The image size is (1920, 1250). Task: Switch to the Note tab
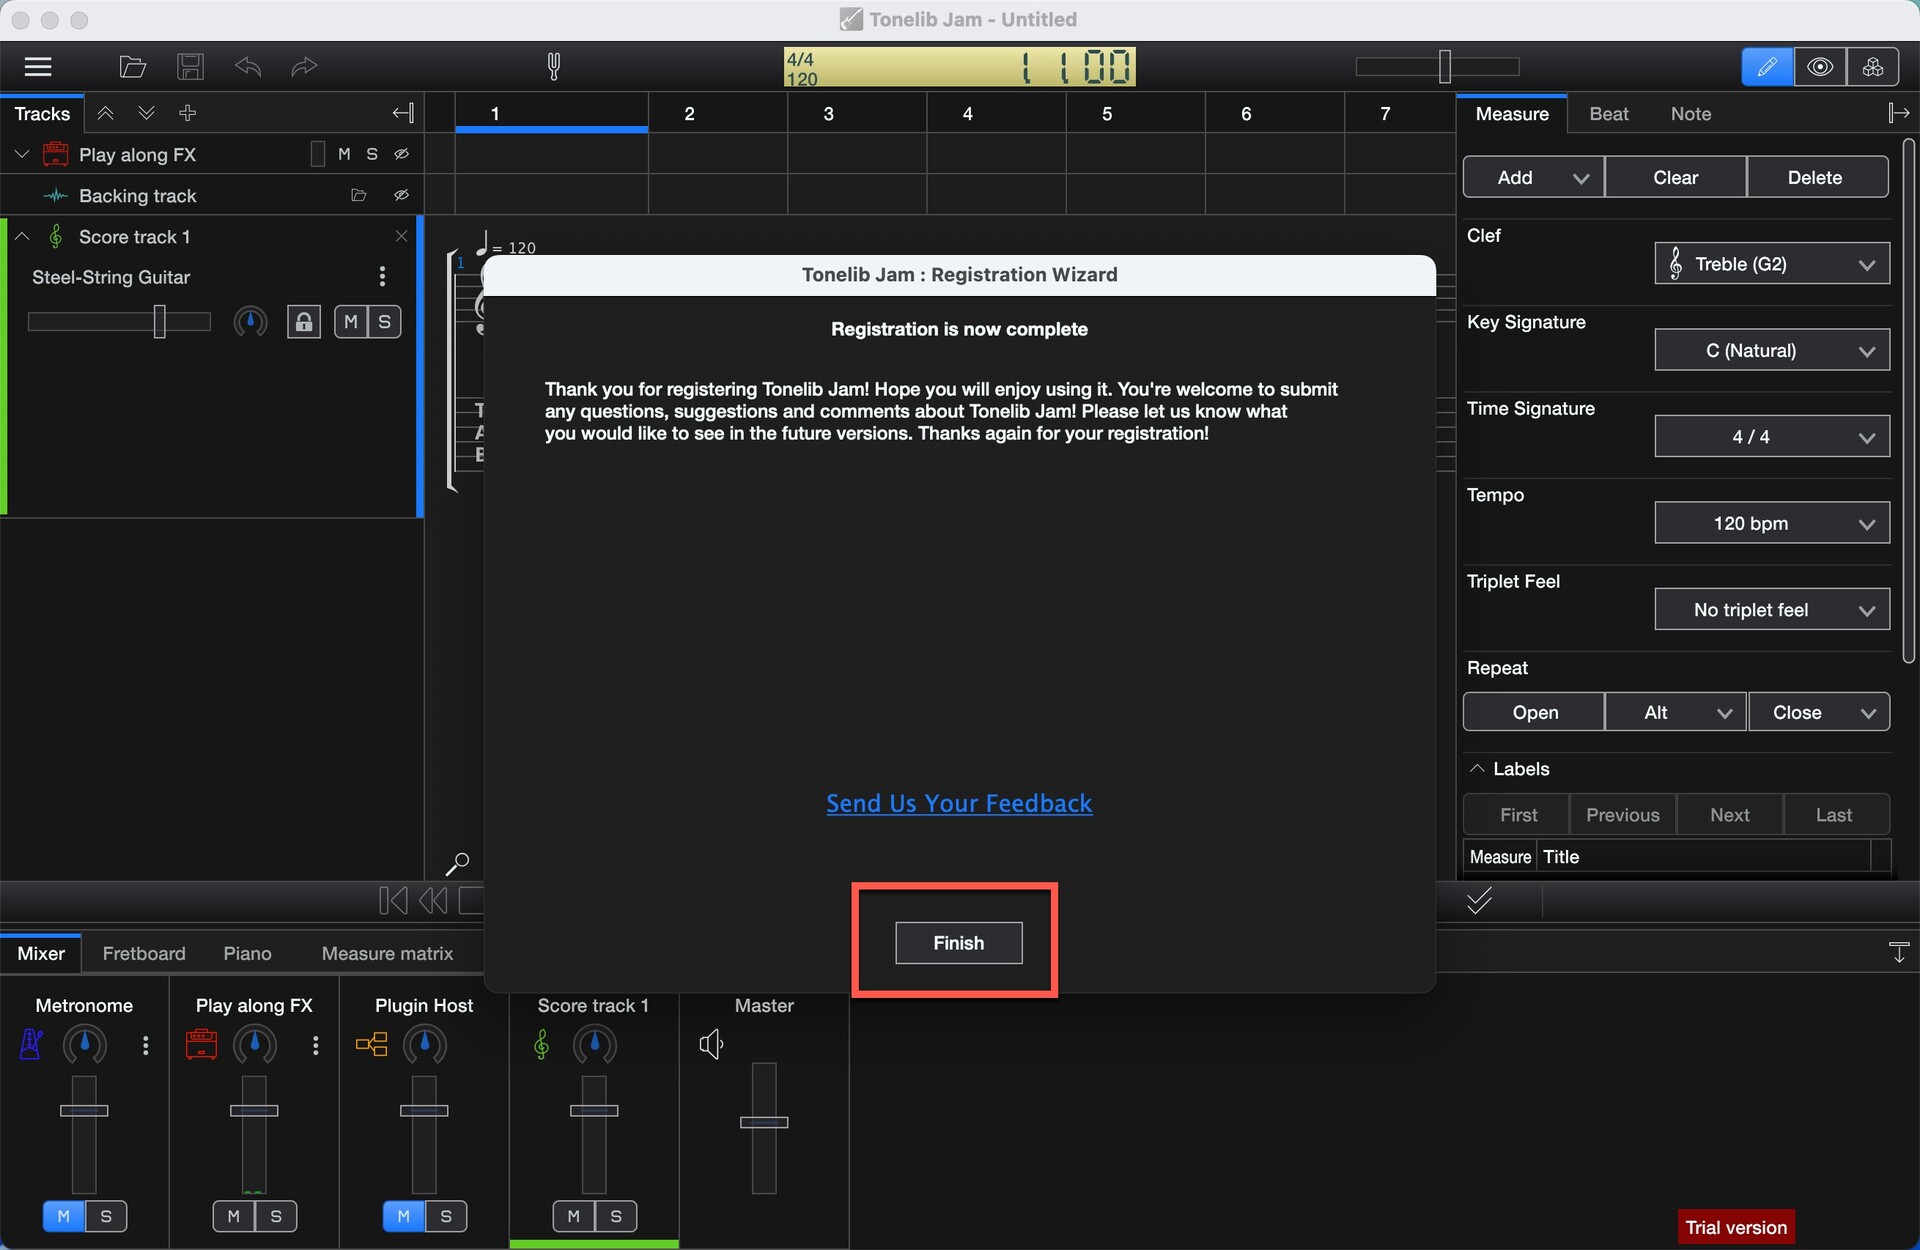(1690, 113)
